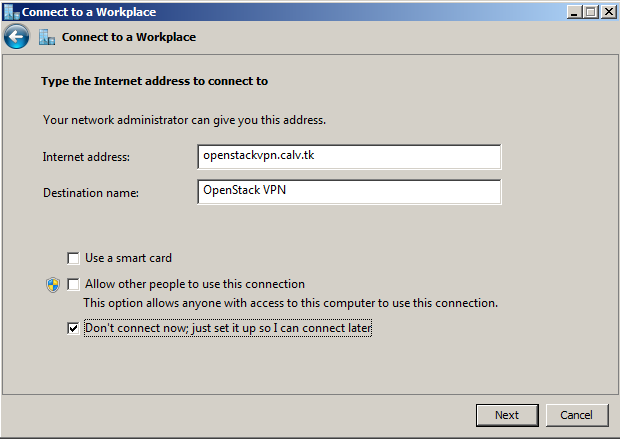Focus the Destination name field
Viewport: 620px width, 439px height.
(x=350, y=191)
